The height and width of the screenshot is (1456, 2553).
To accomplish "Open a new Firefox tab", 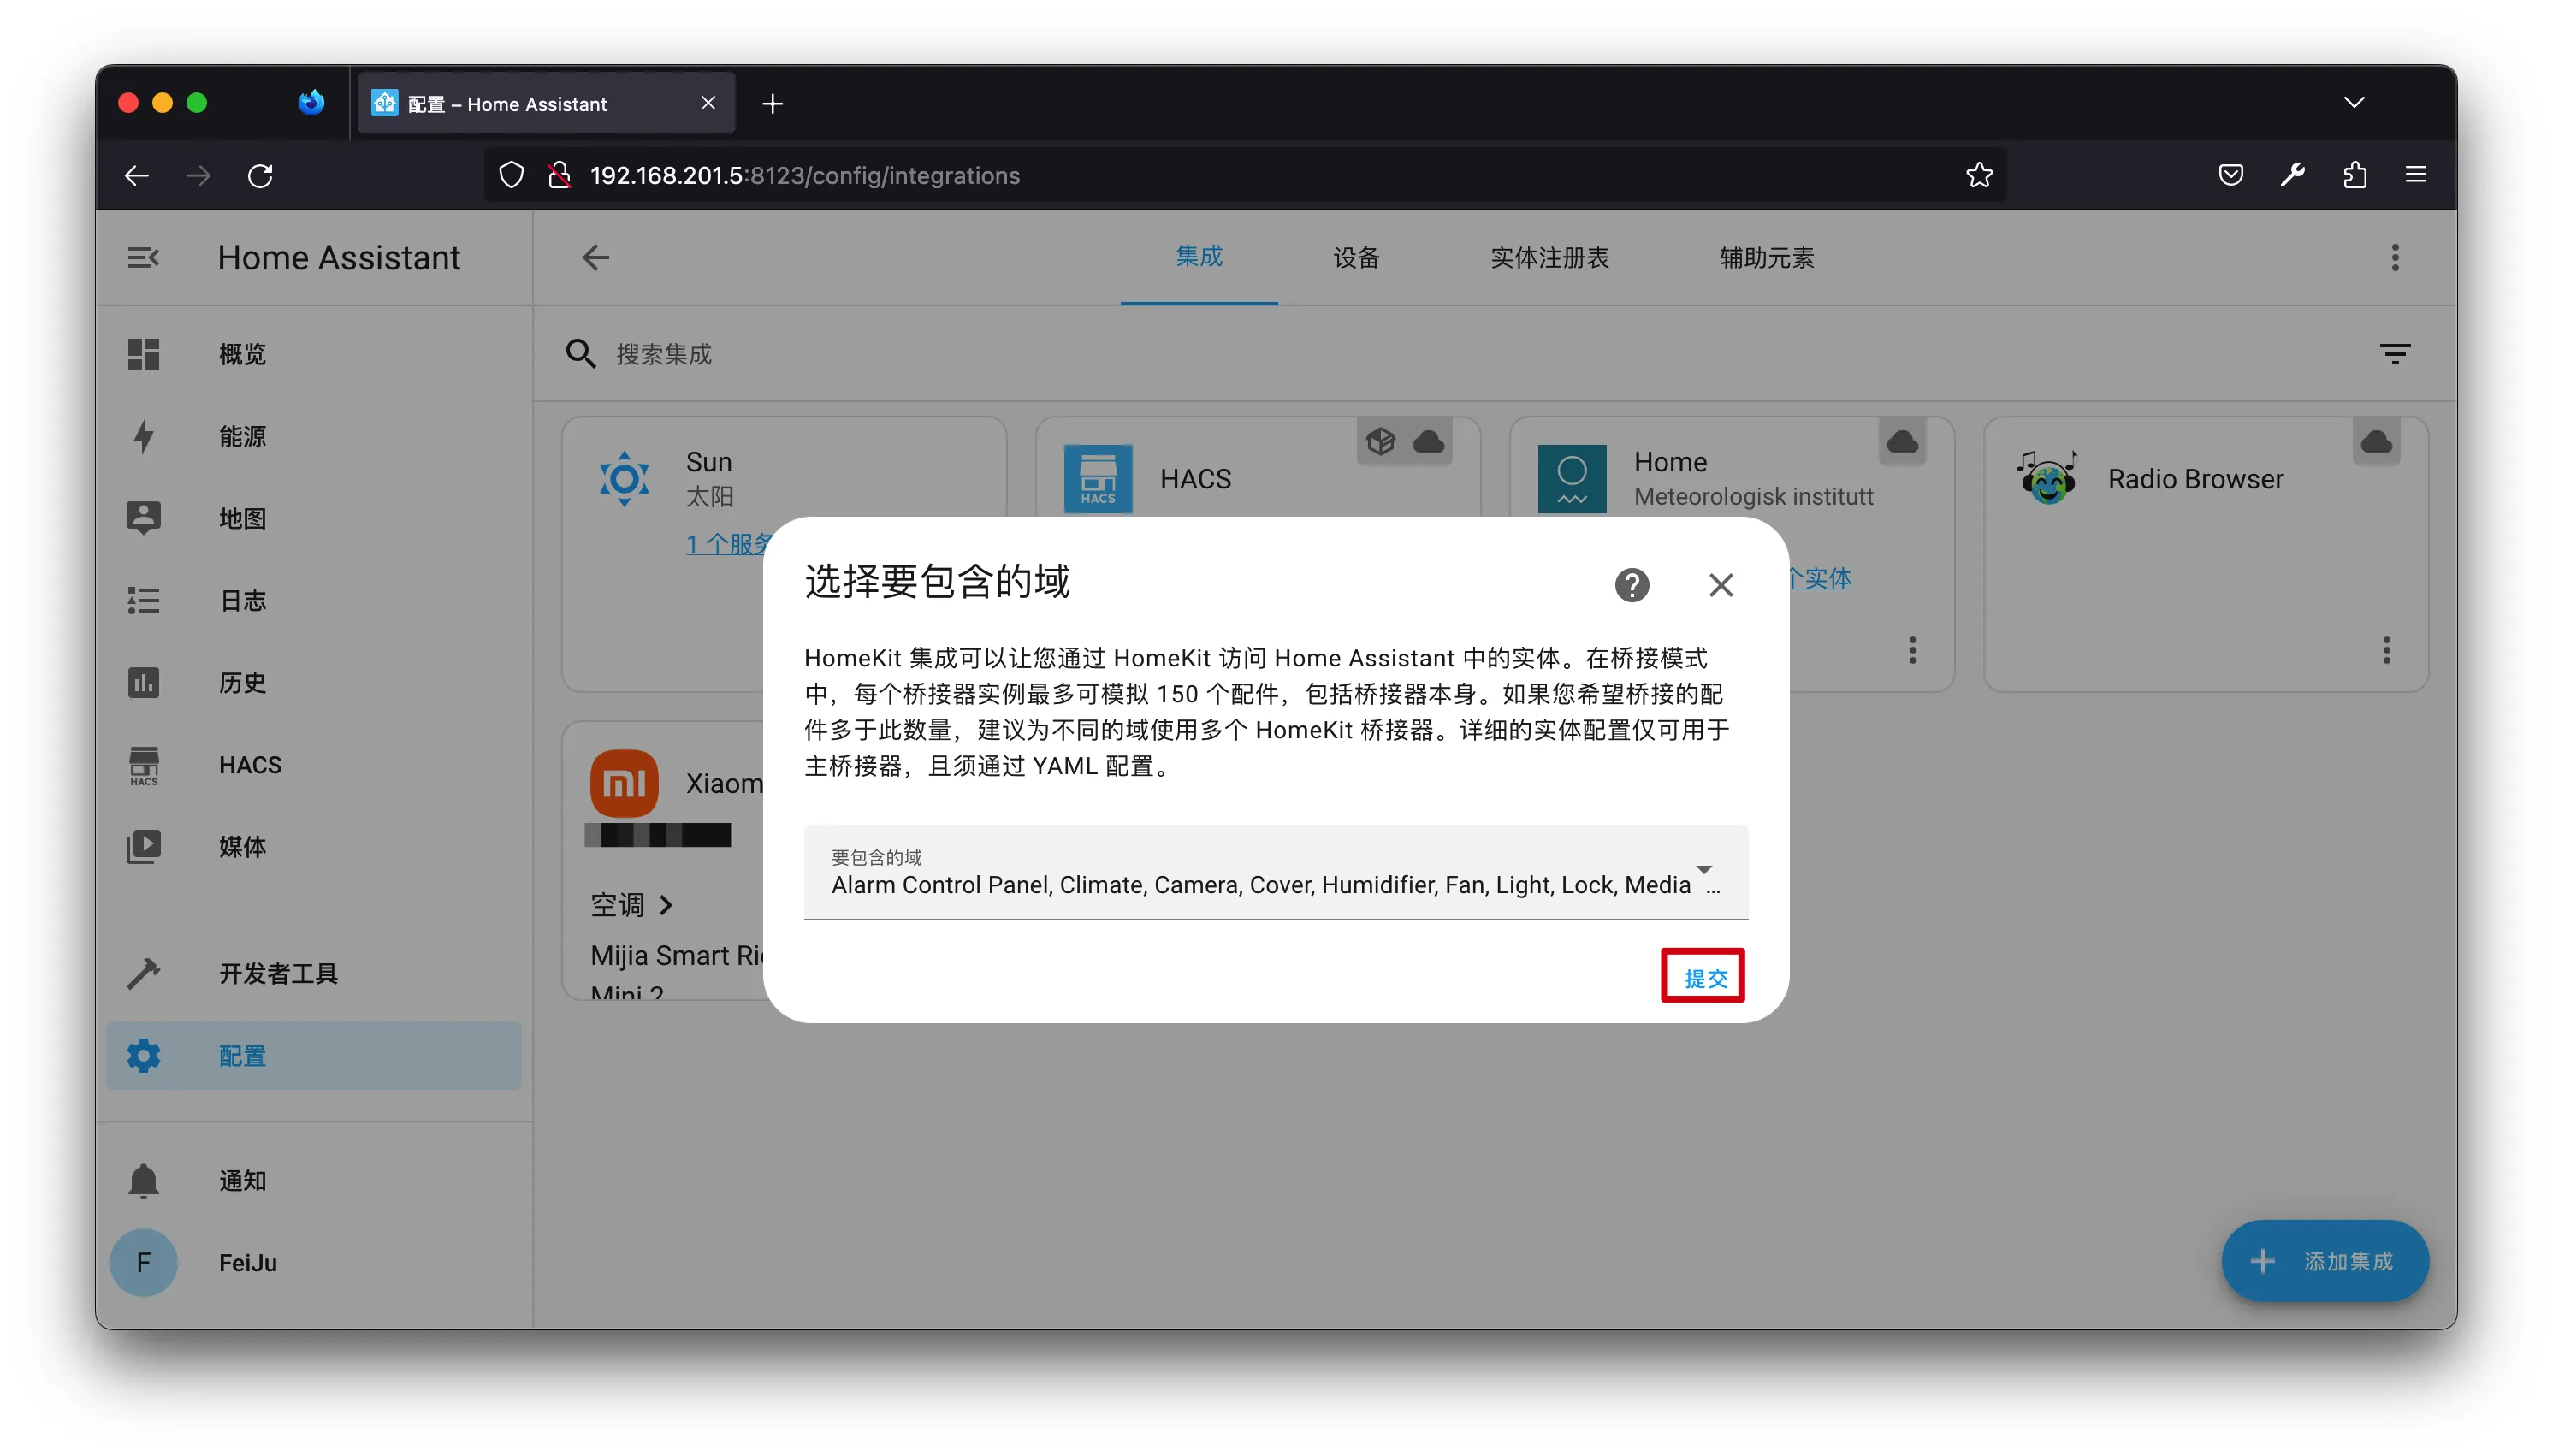I will point(772,104).
